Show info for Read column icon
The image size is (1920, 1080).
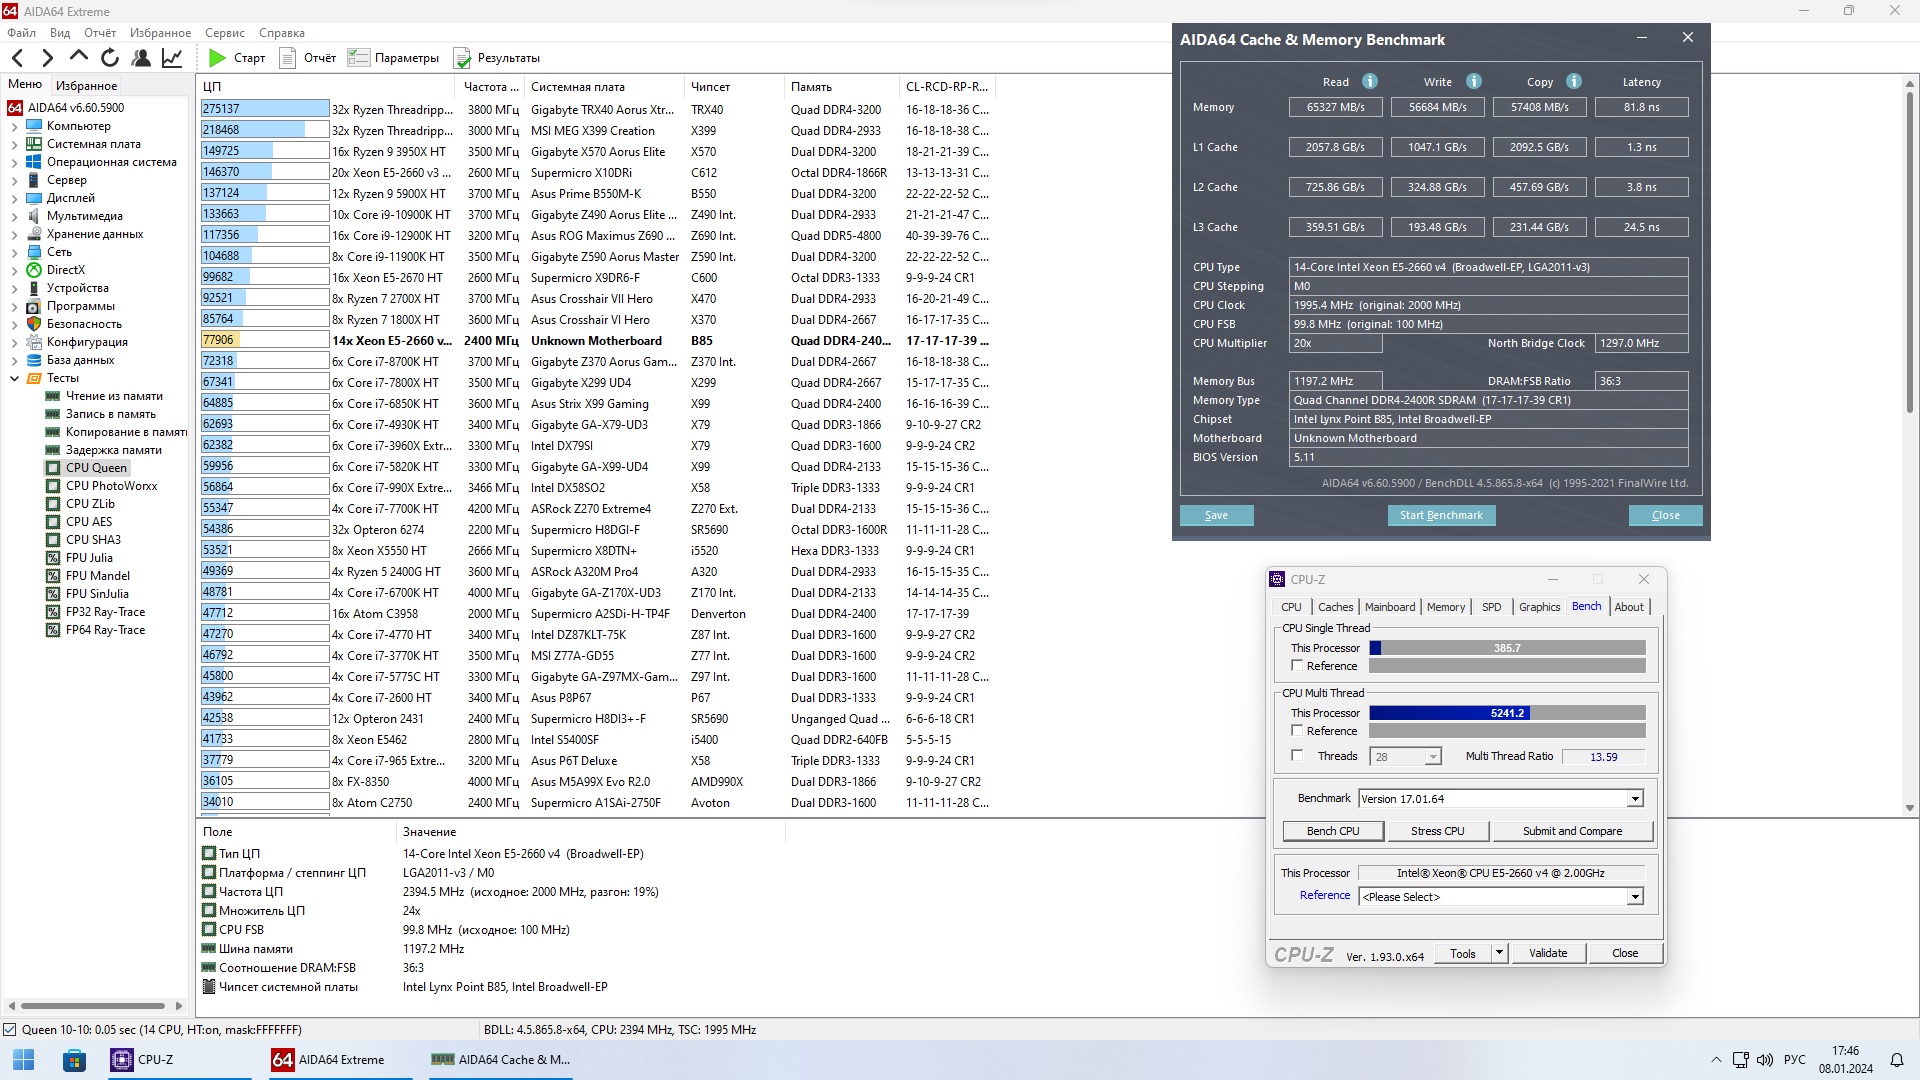pyautogui.click(x=1370, y=82)
